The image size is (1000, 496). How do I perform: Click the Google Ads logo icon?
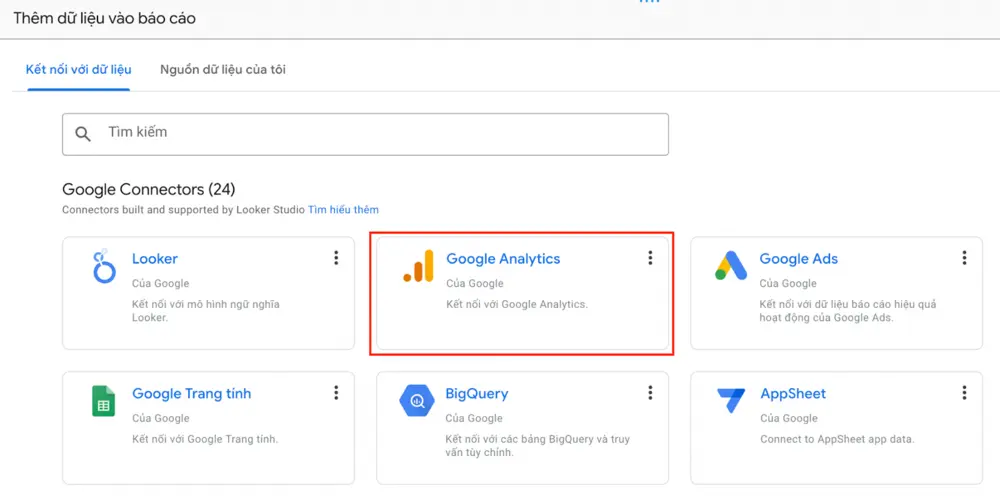731,266
